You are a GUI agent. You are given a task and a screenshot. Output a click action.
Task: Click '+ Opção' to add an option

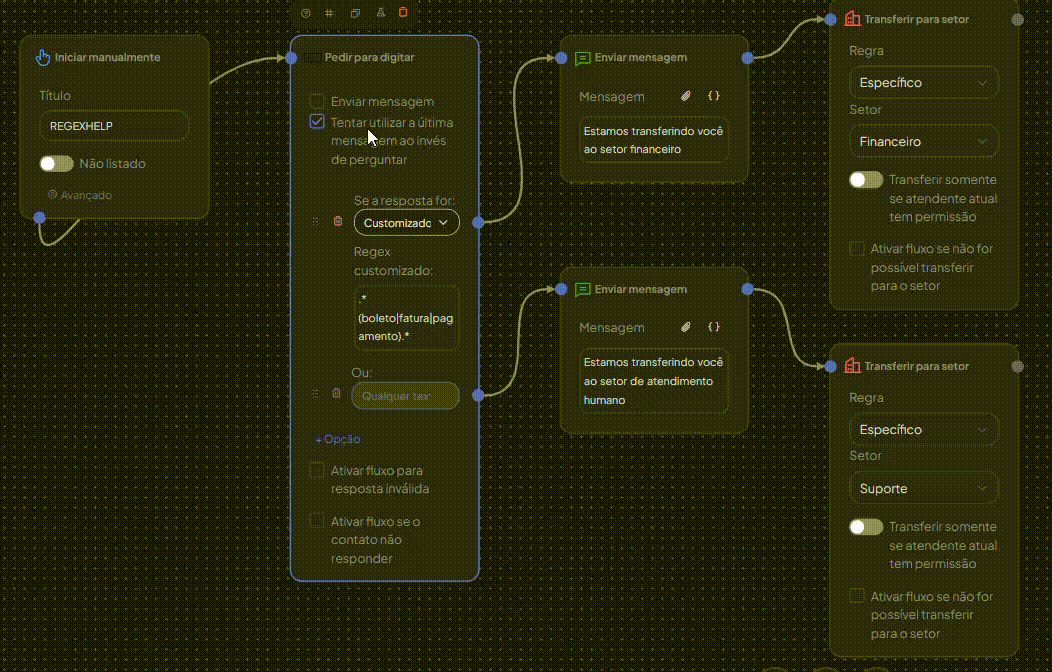(x=337, y=439)
